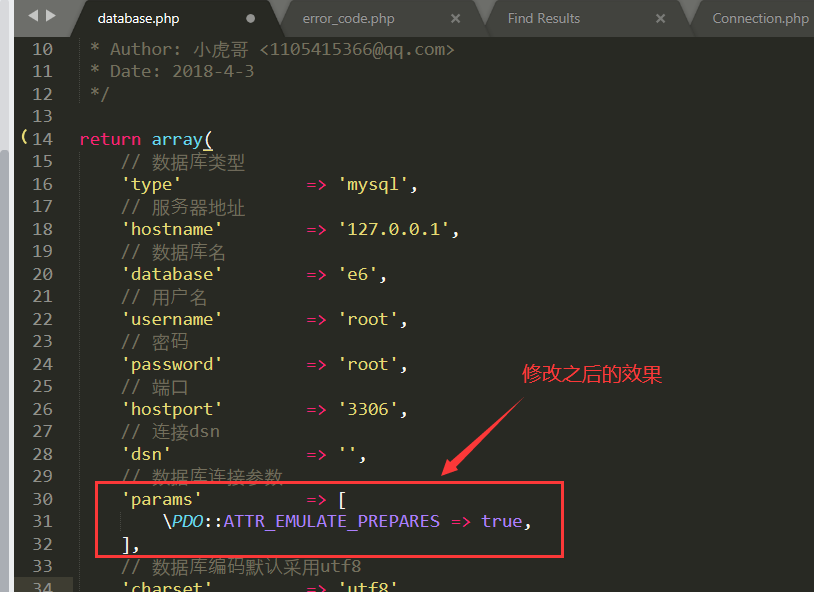Screen dimensions: 814x592
Task: Click the 'hostname' key
Action: point(172,229)
